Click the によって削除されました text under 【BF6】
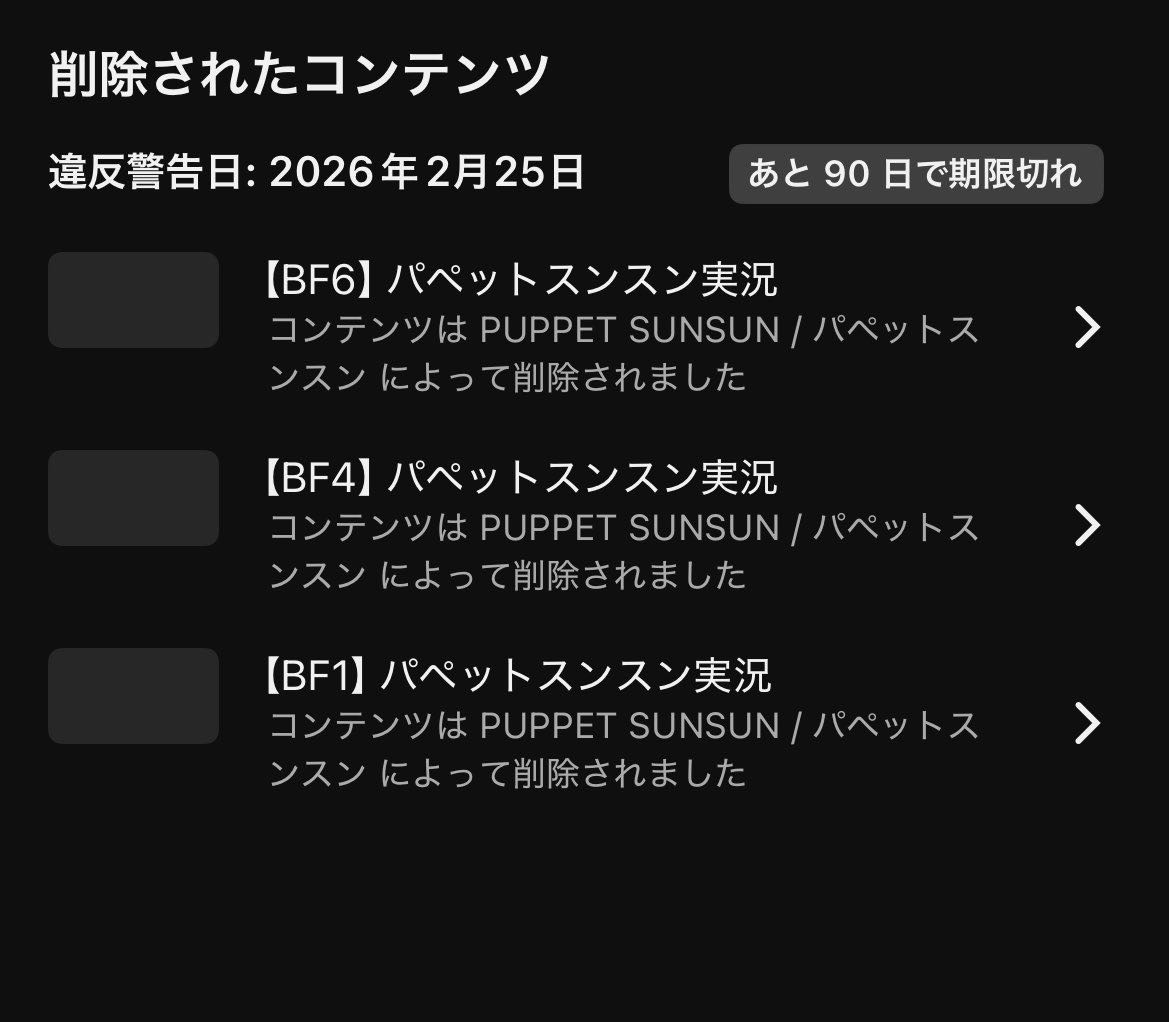Screen dimensions: 1169x1022 pyautogui.click(x=563, y=378)
